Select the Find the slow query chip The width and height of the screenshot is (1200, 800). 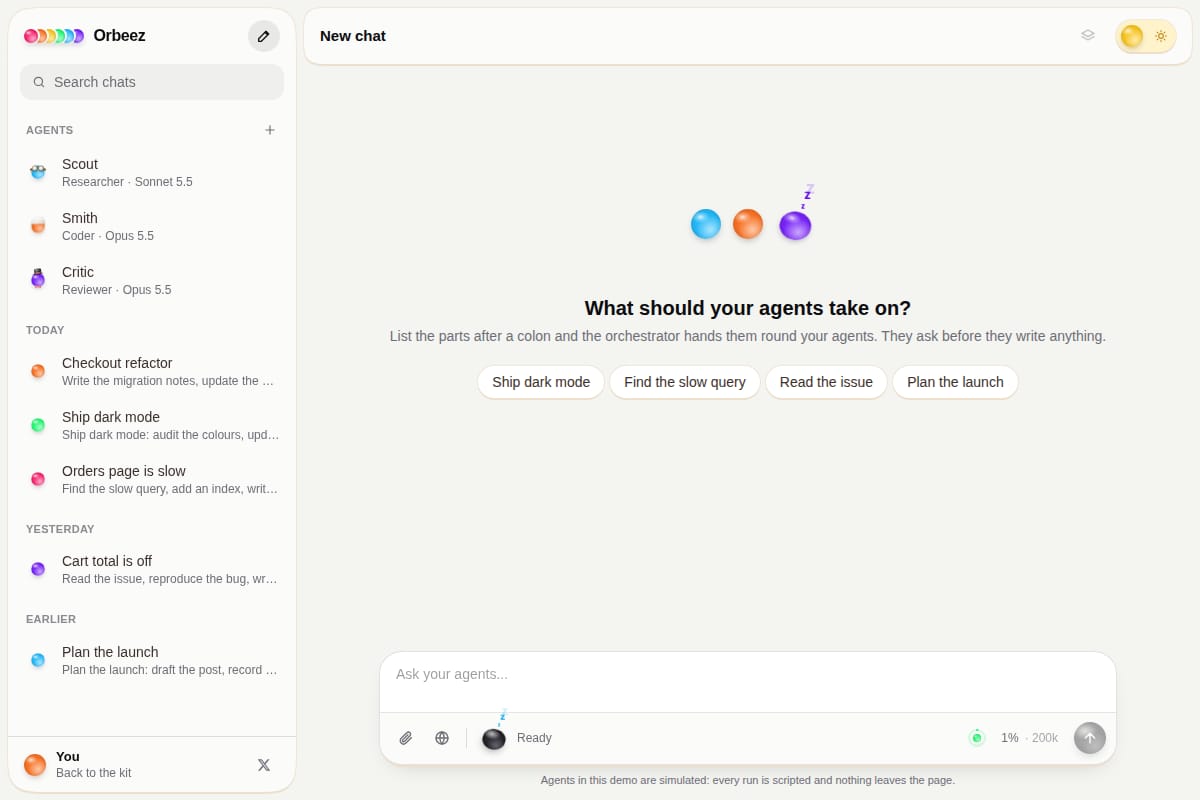point(685,382)
